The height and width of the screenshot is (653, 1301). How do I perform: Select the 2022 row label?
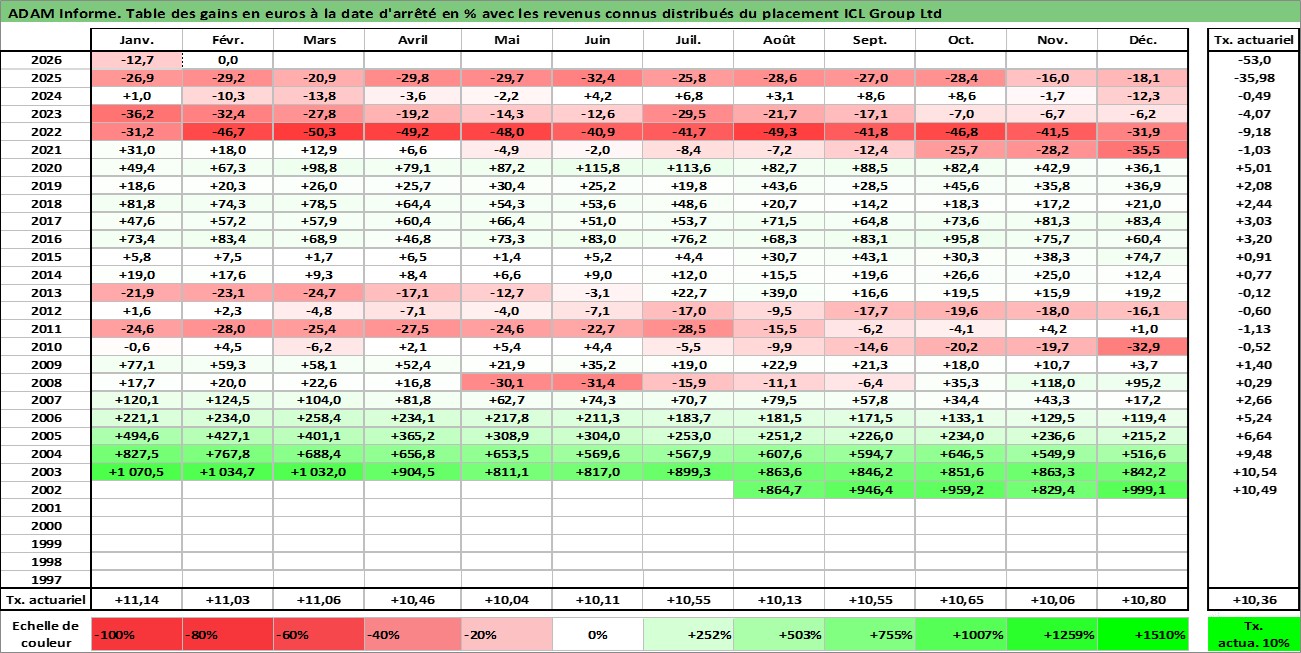pyautogui.click(x=46, y=132)
